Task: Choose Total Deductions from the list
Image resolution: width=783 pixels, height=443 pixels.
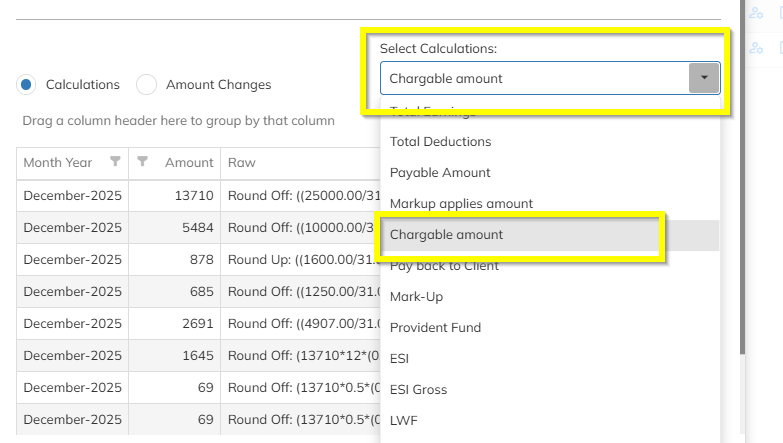Action: pos(440,142)
